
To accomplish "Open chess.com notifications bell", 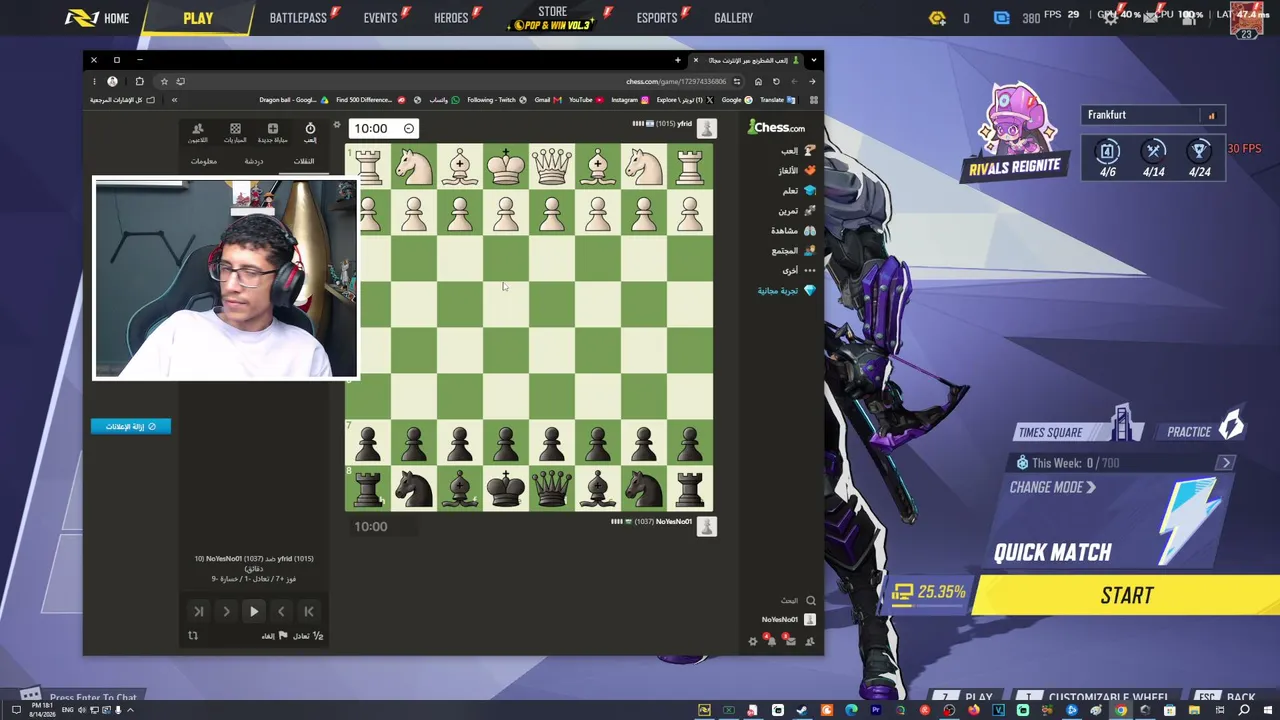I will (771, 641).
